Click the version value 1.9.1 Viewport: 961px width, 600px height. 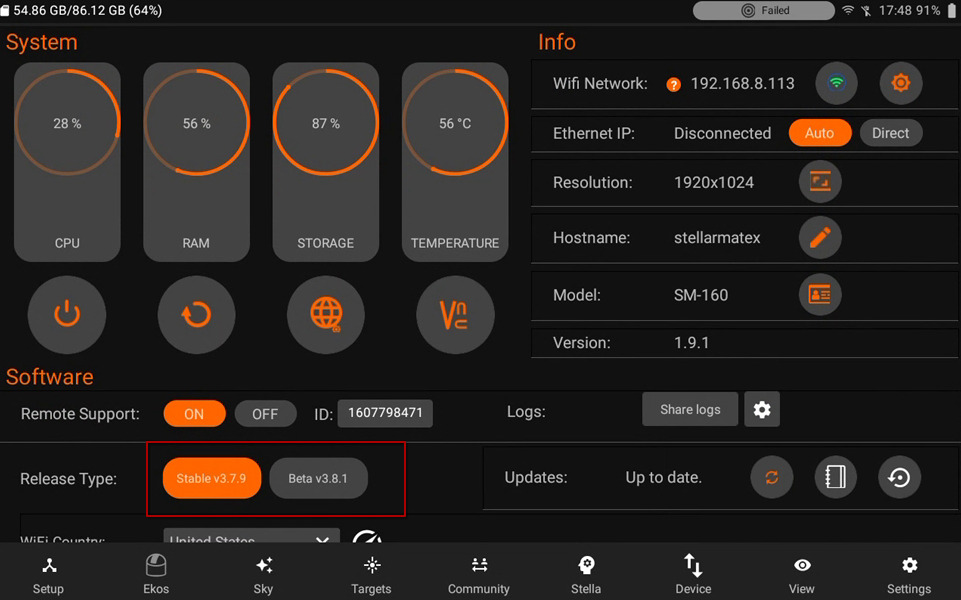691,343
